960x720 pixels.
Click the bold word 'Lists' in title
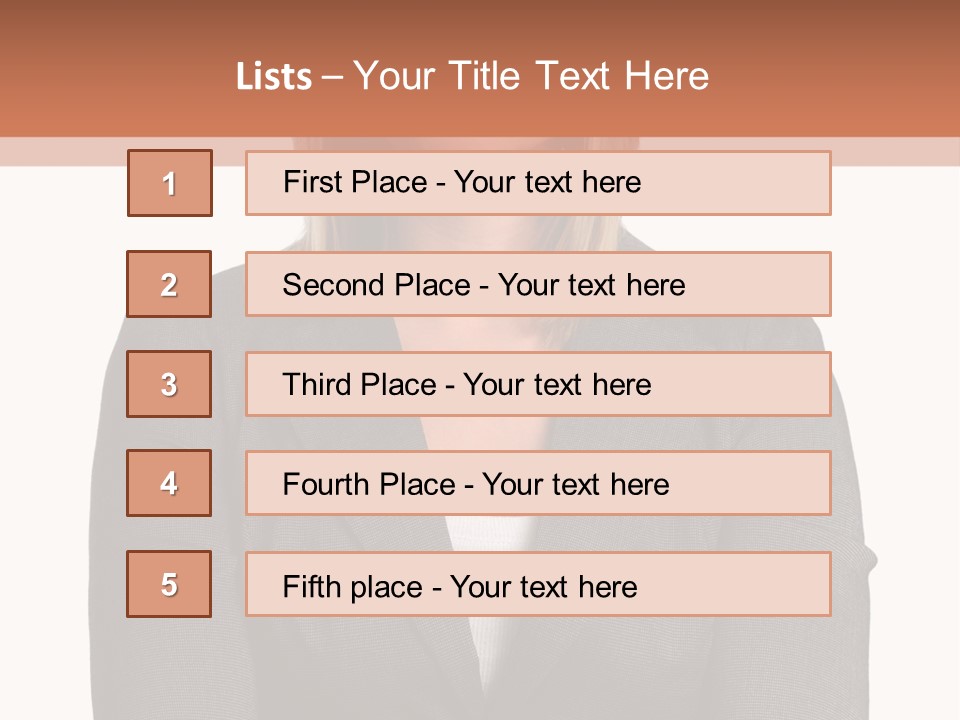274,77
